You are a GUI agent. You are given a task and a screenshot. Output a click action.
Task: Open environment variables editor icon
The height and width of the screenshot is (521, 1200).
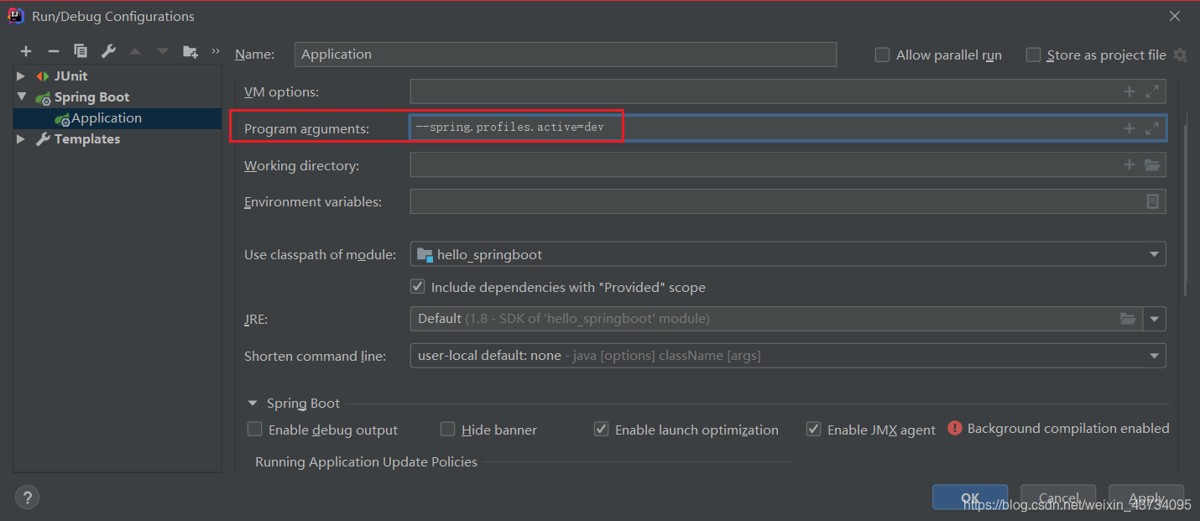coord(1152,201)
